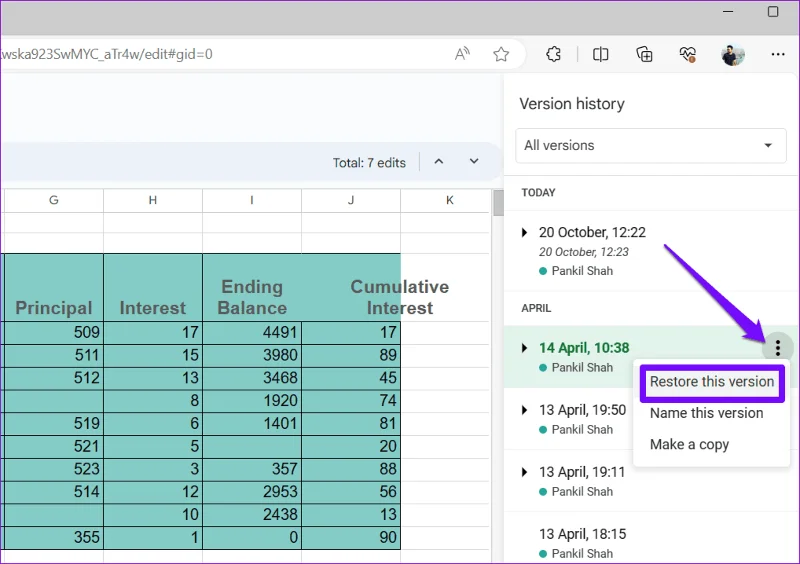Image resolution: width=800 pixels, height=564 pixels.
Task: Click the spreadsheet vertical scrollbar thumb
Action: [x=498, y=203]
